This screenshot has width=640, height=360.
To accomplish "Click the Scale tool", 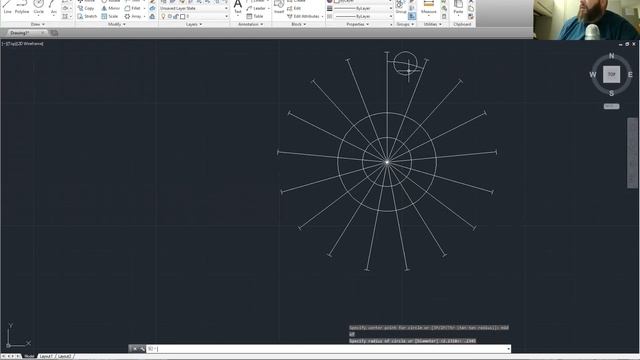I will pyautogui.click(x=110, y=16).
